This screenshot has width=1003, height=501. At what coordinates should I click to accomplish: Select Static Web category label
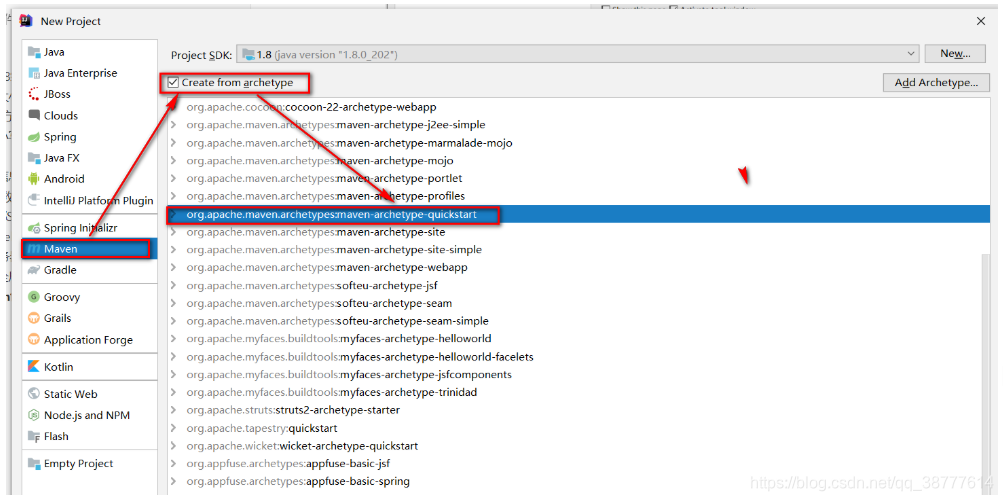[x=70, y=394]
